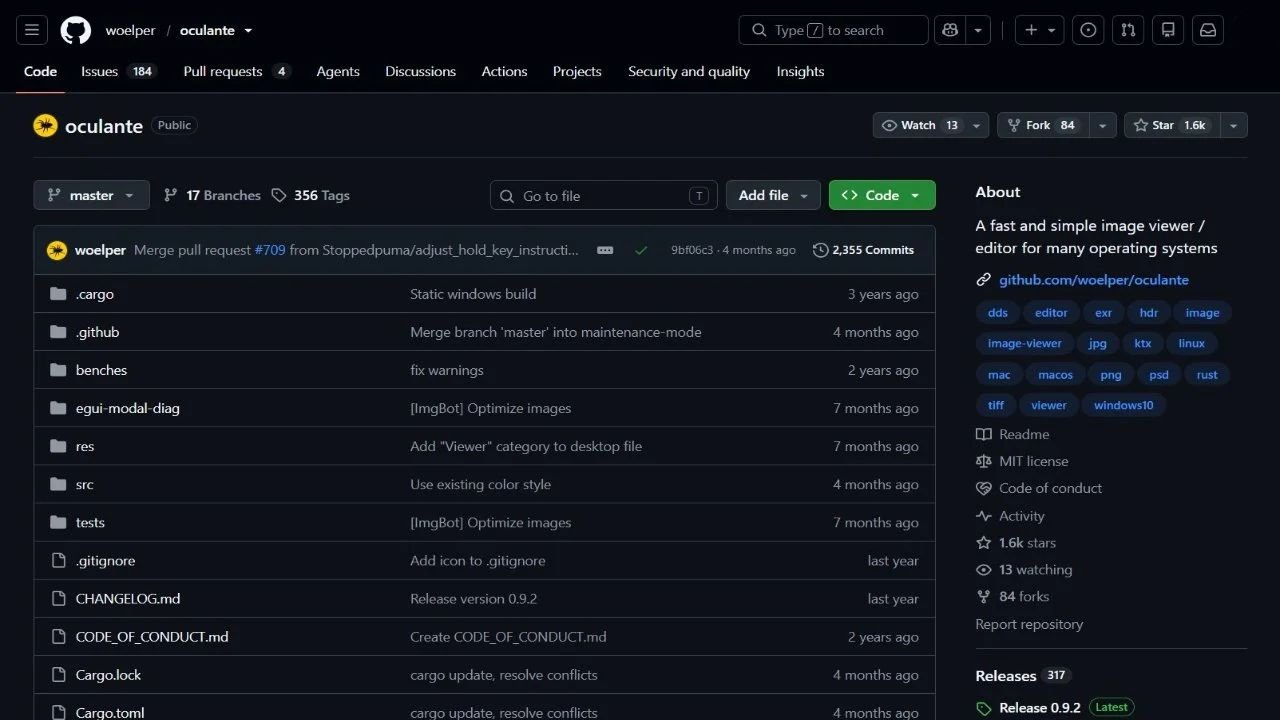Select the image-viewer topic tag

point(1025,343)
